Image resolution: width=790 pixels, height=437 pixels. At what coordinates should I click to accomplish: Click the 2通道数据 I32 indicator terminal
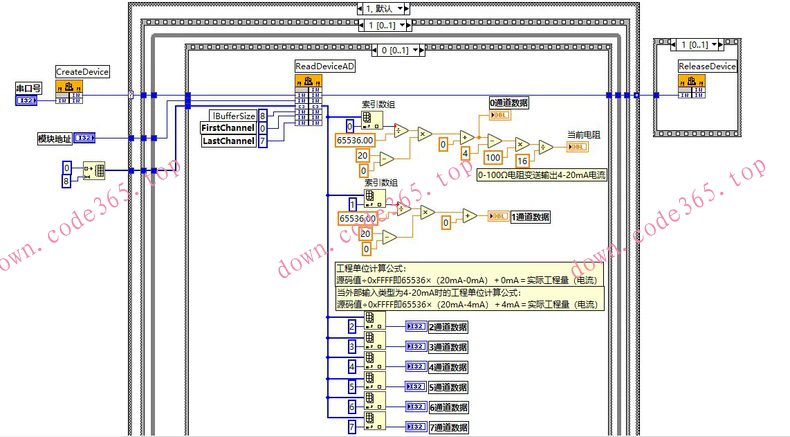coord(415,326)
